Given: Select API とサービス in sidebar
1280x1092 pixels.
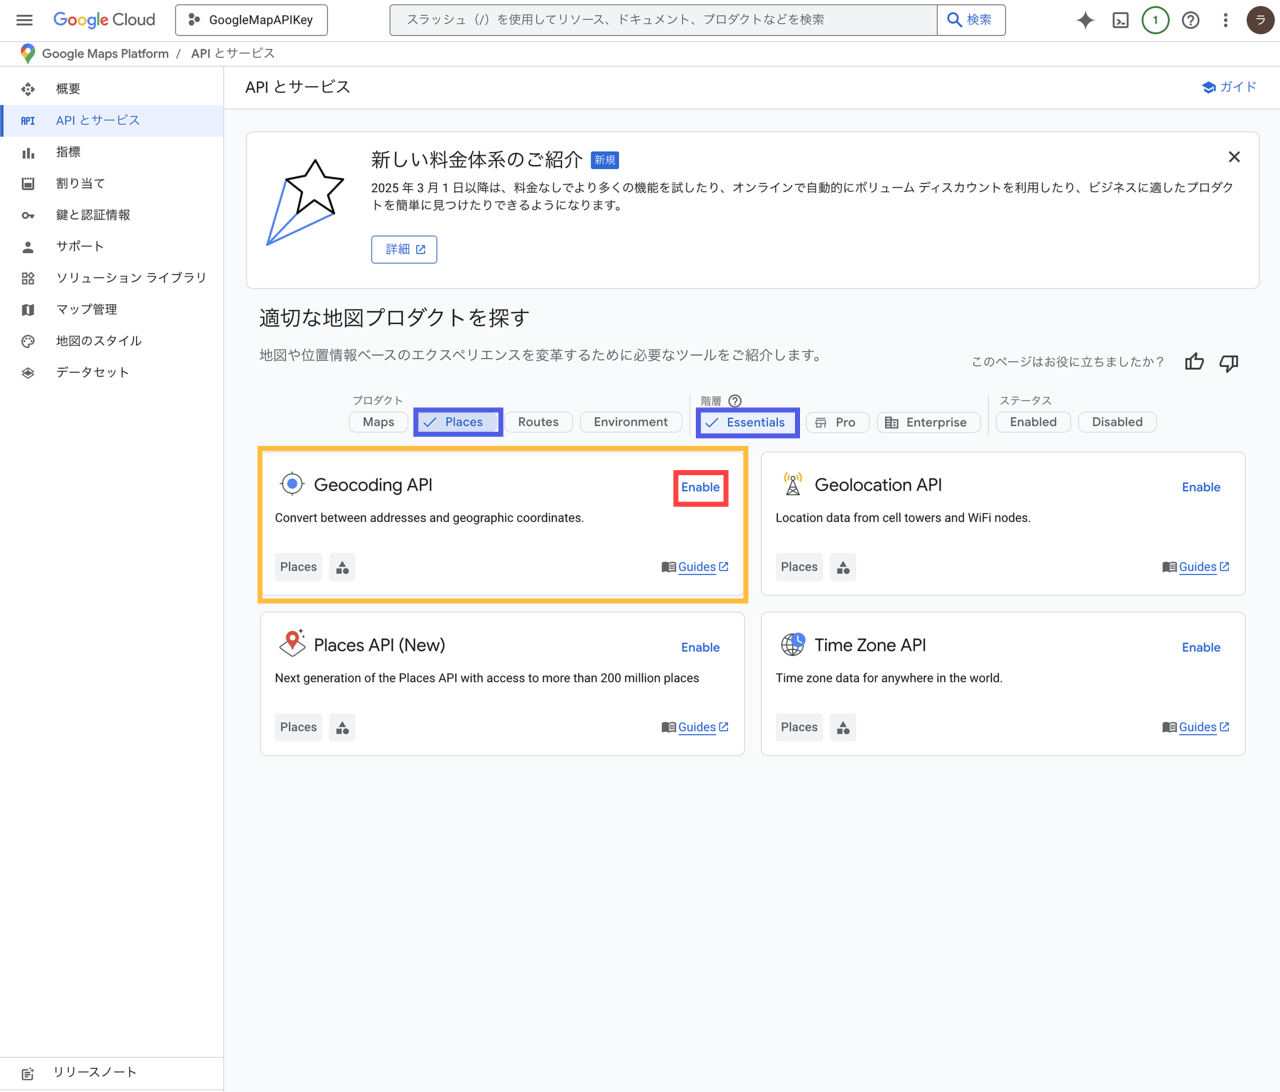Looking at the screenshot, I should [112, 120].
